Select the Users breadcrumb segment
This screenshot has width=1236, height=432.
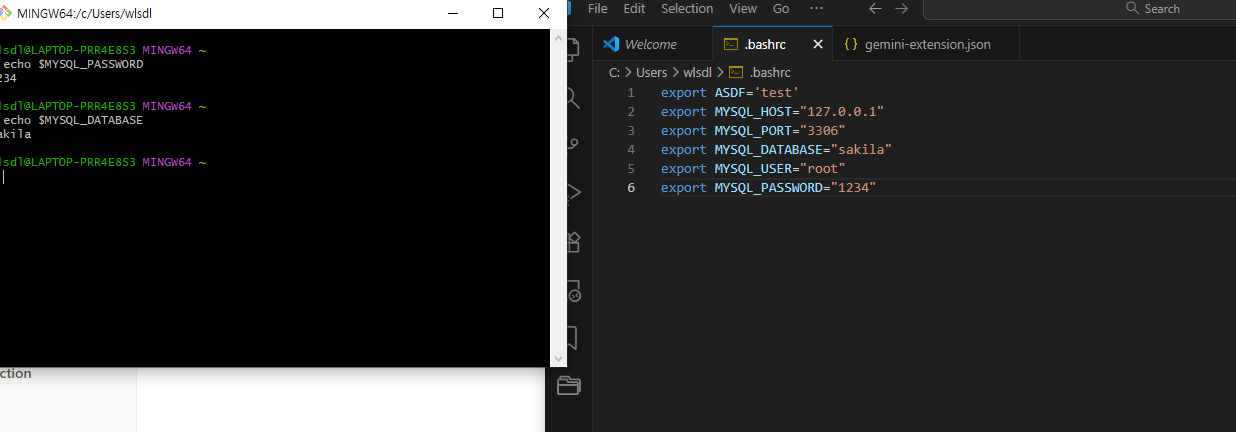pos(651,72)
